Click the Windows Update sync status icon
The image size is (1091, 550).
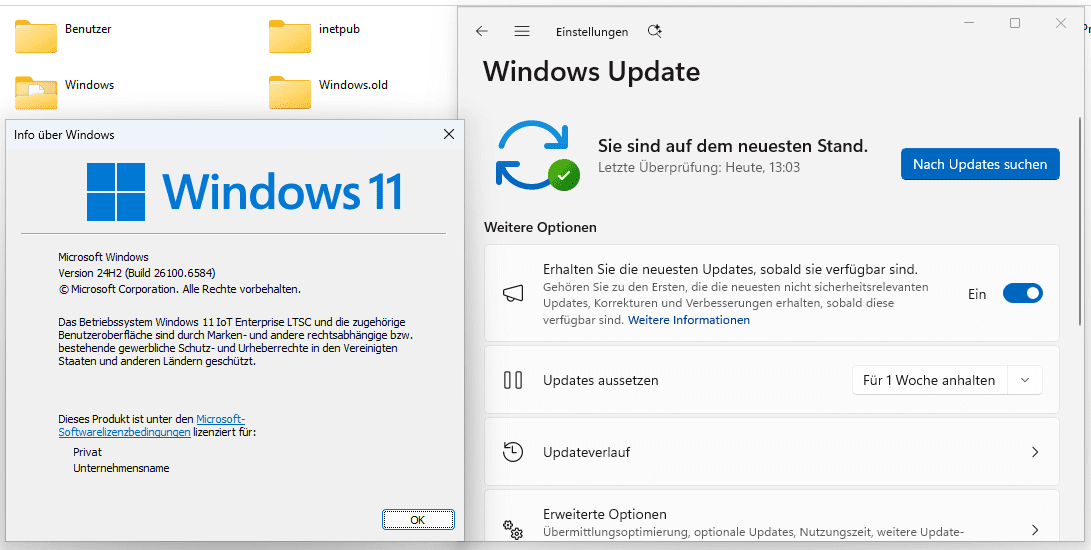click(537, 155)
